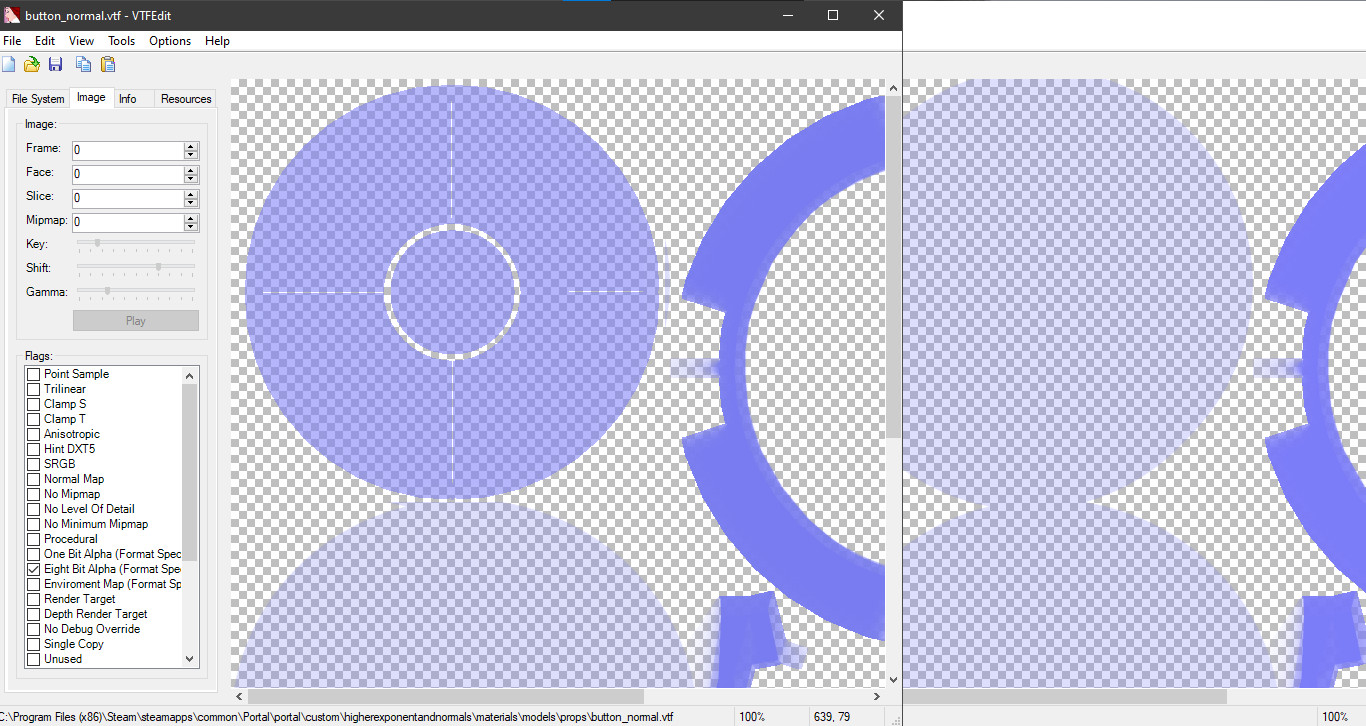
Task: Open the Tools menu
Action: 121,41
